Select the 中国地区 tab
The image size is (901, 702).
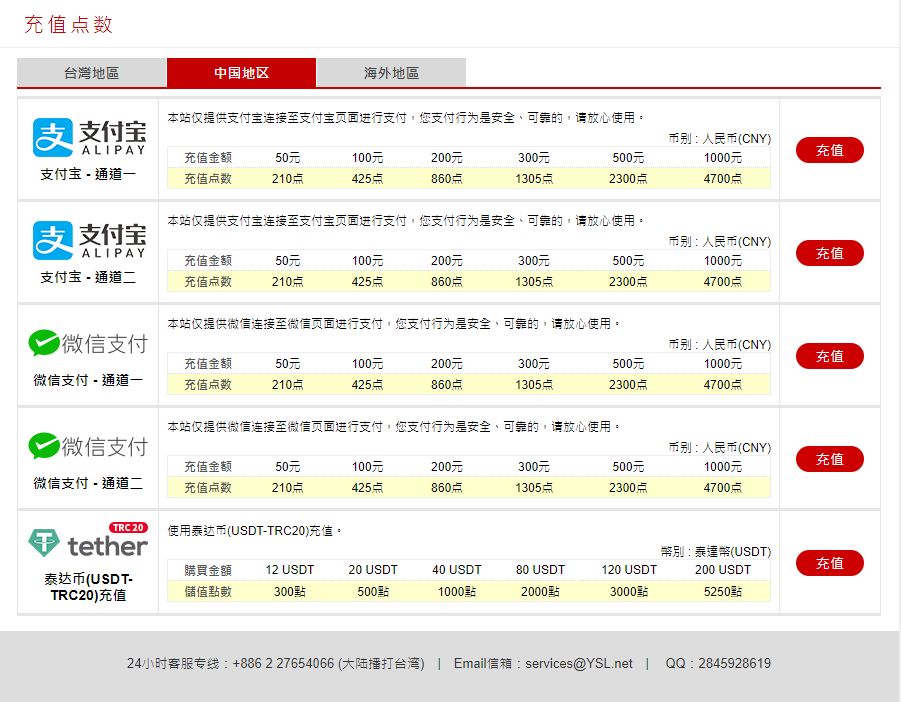[240, 72]
